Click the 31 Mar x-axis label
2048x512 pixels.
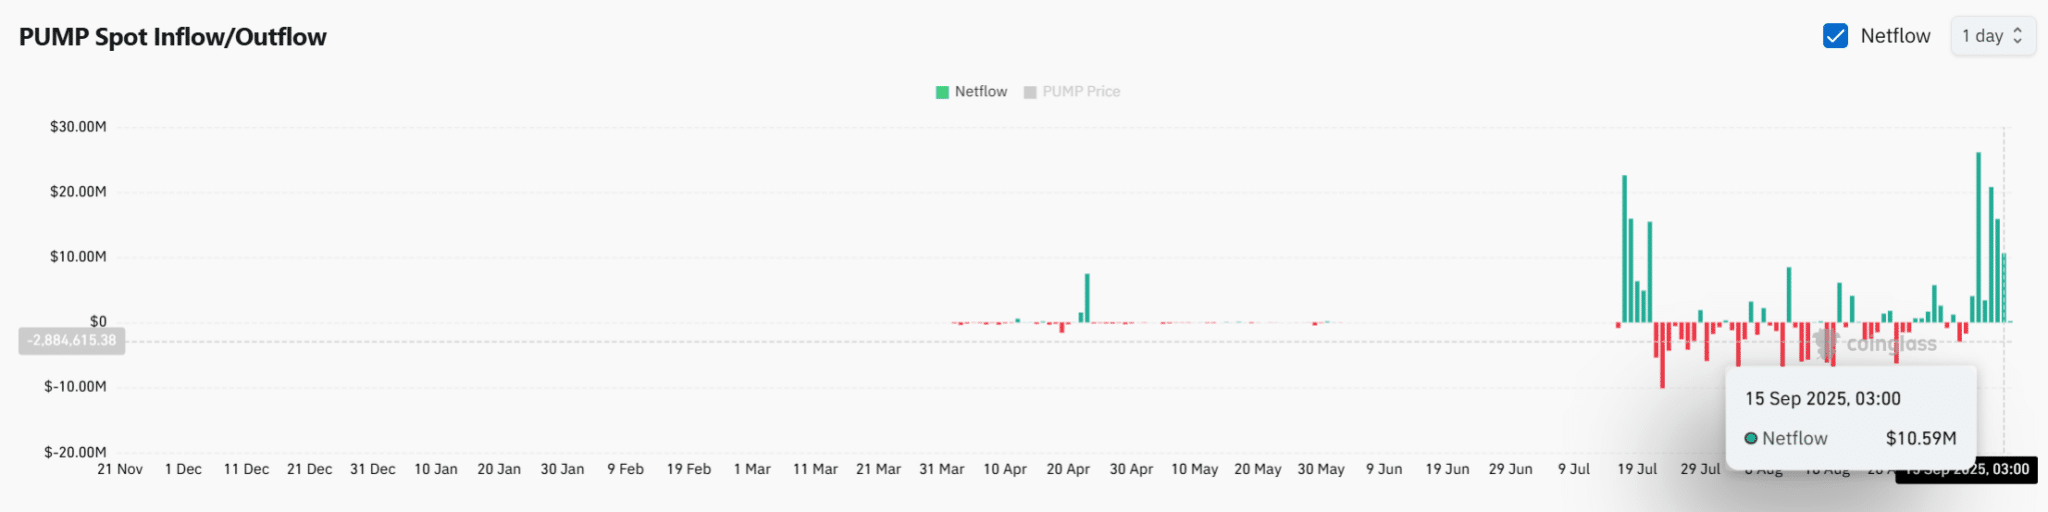click(x=942, y=469)
